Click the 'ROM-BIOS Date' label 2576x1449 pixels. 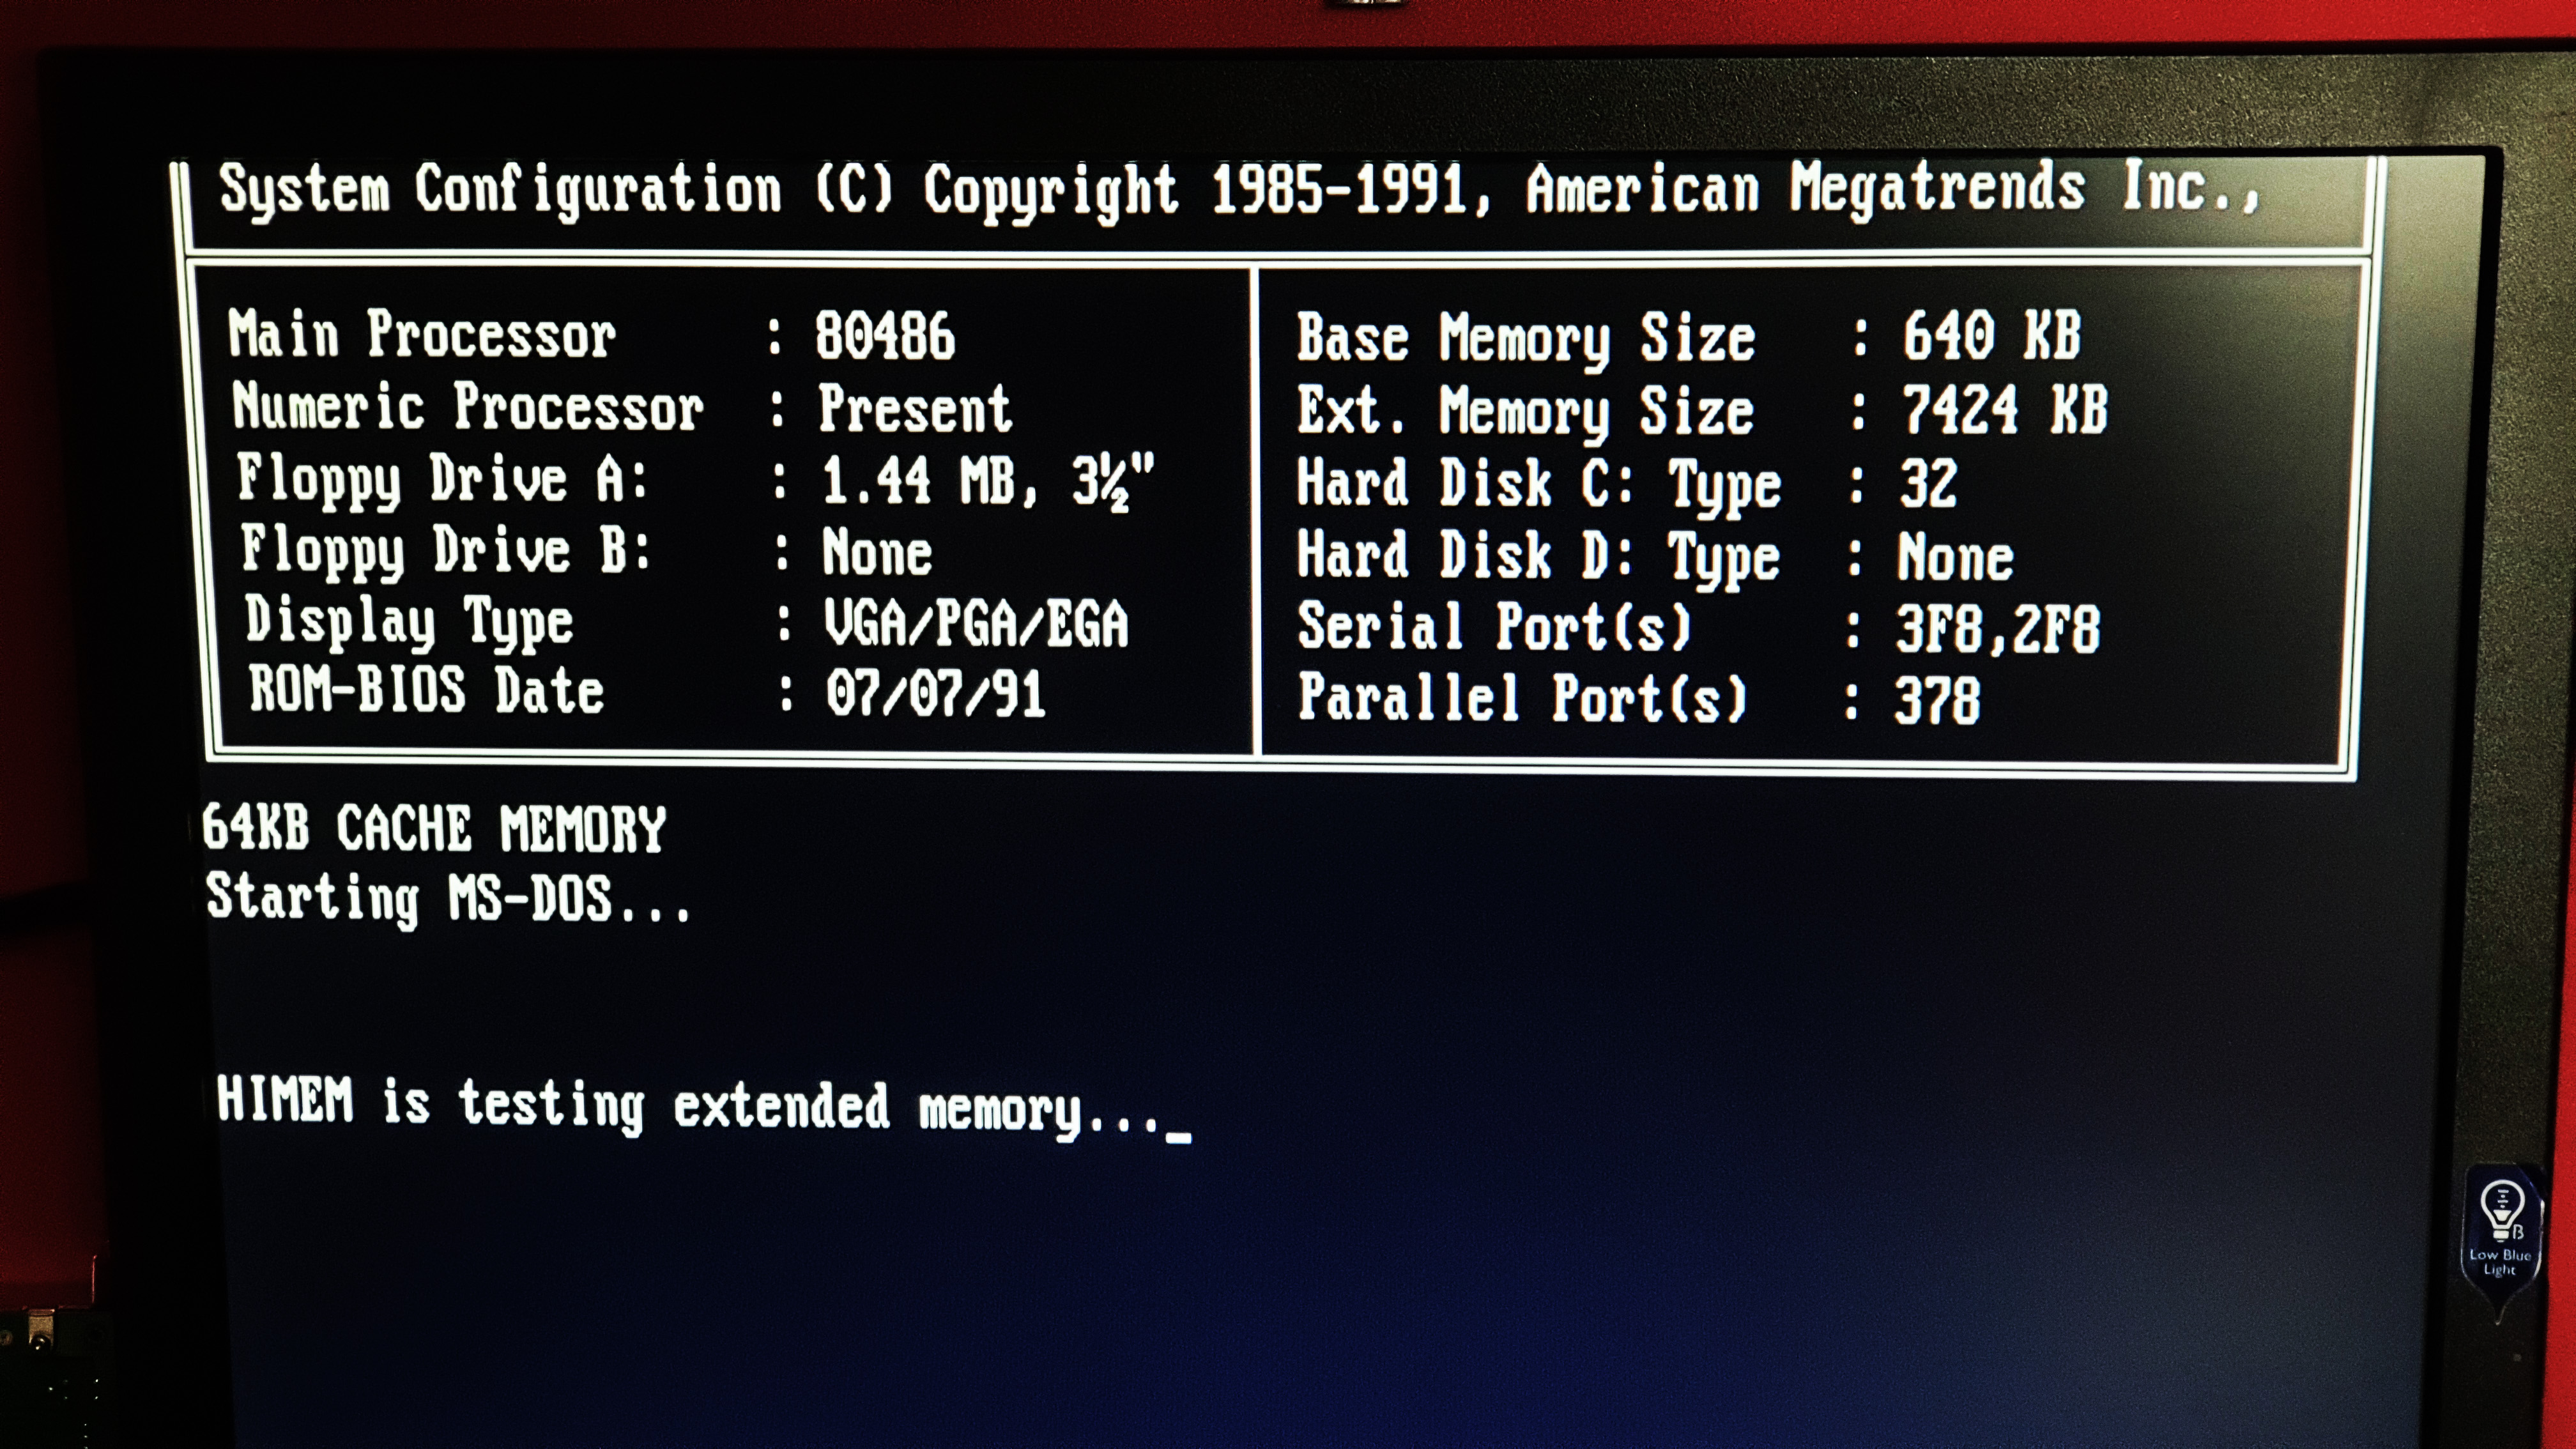(426, 690)
